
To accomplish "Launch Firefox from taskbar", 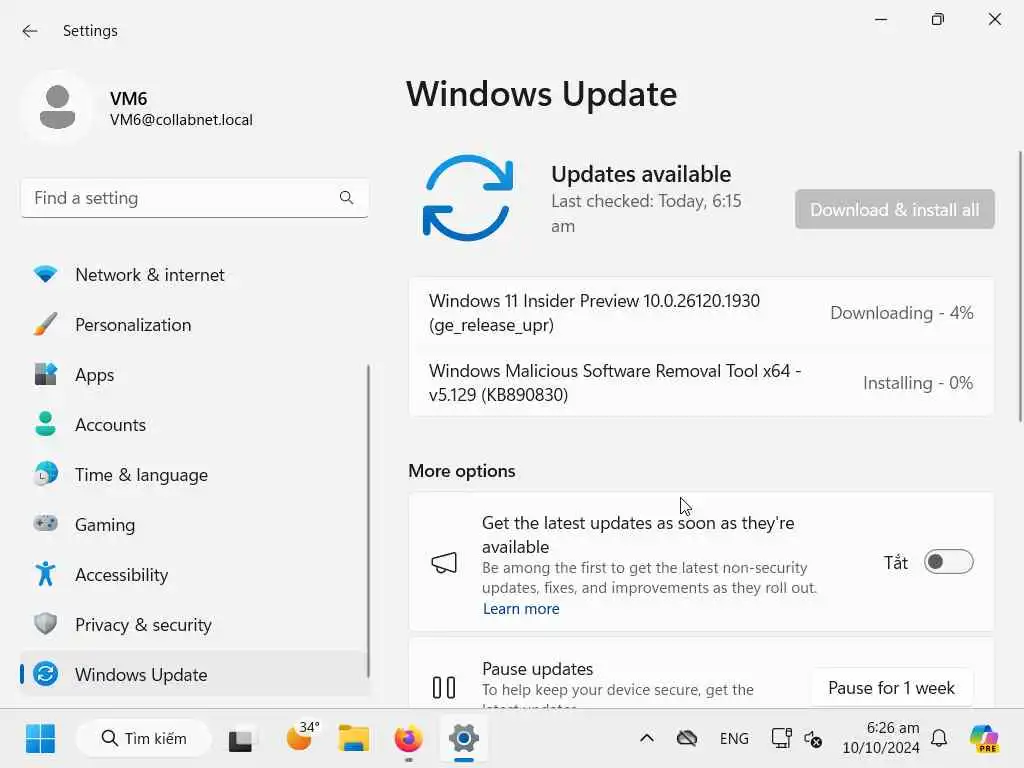I will pos(409,739).
